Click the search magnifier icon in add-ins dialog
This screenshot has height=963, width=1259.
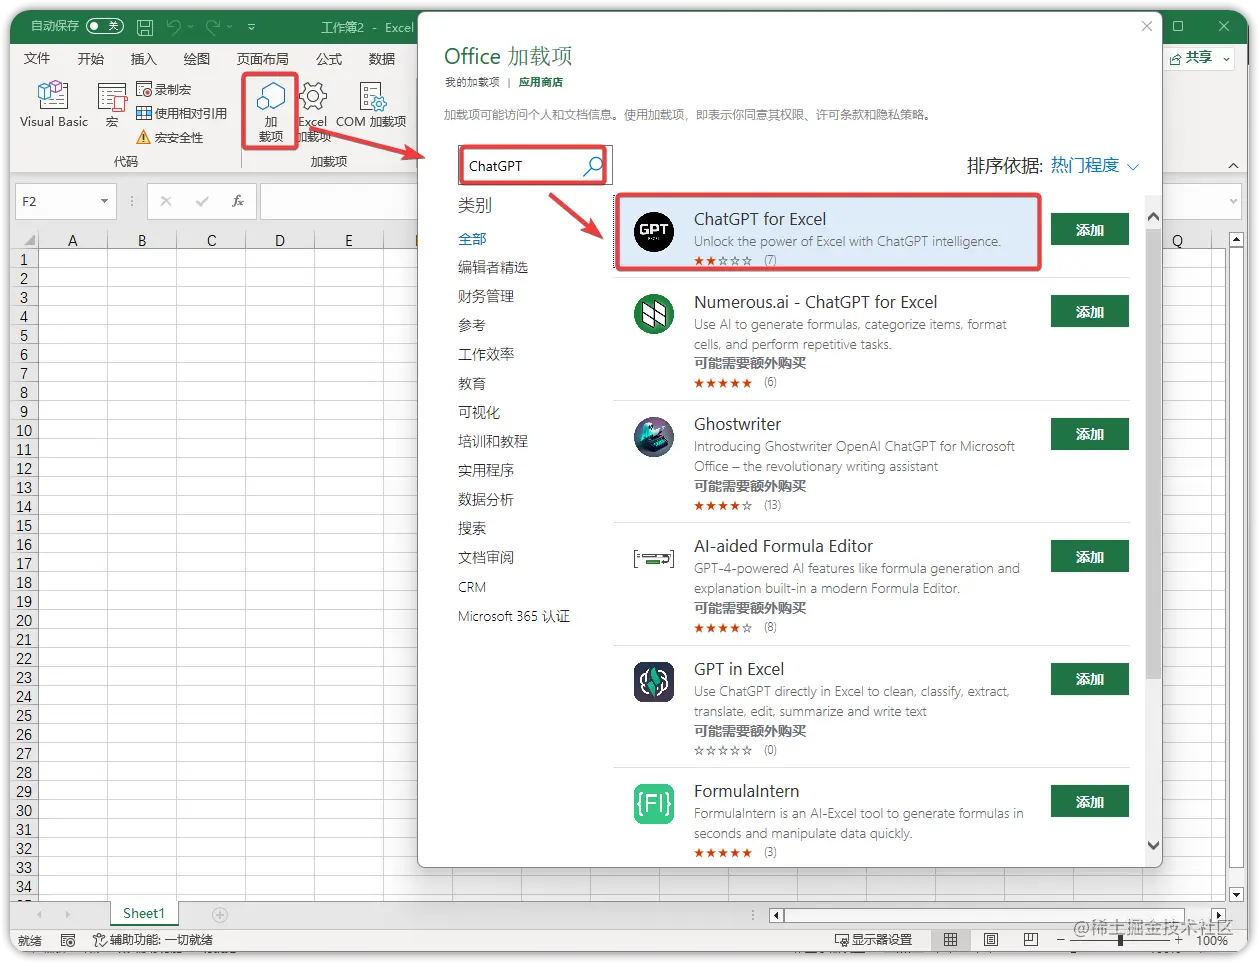tap(593, 165)
